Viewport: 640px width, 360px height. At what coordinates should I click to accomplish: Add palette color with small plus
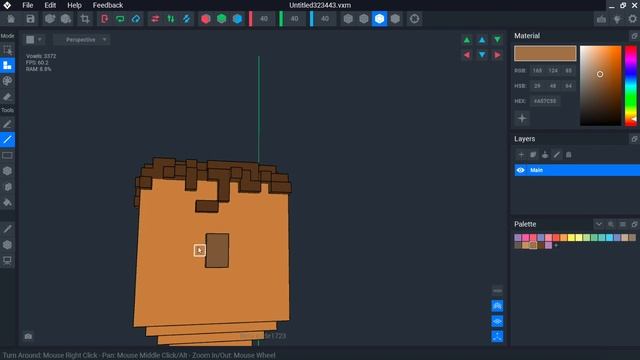point(556,245)
